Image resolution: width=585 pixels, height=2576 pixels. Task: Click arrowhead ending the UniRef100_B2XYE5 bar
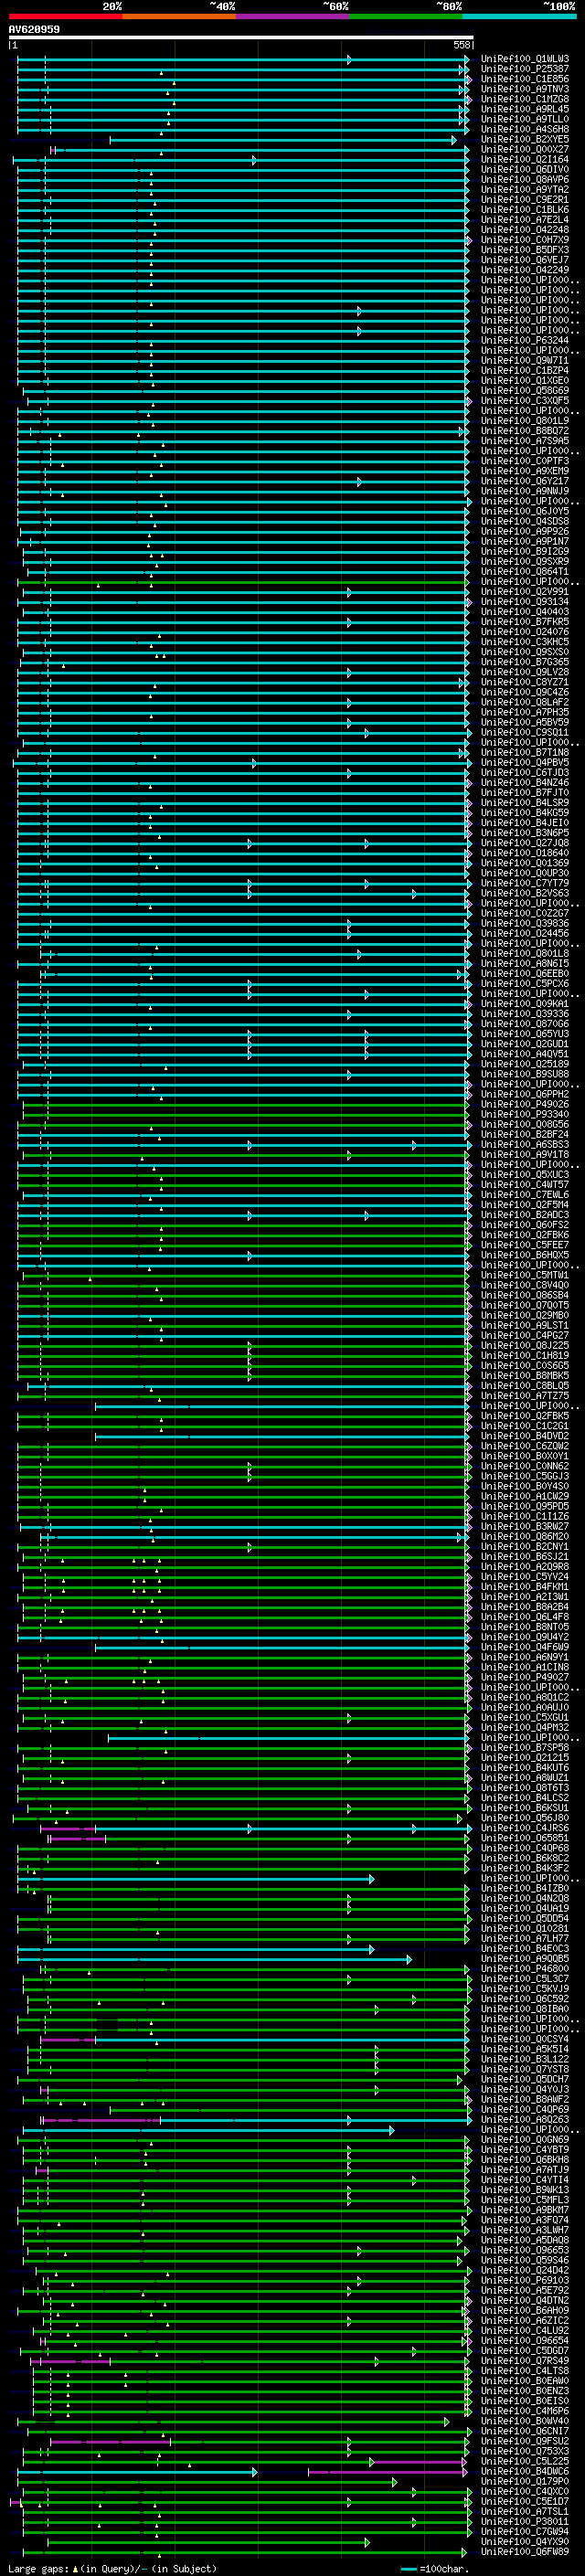tap(453, 140)
